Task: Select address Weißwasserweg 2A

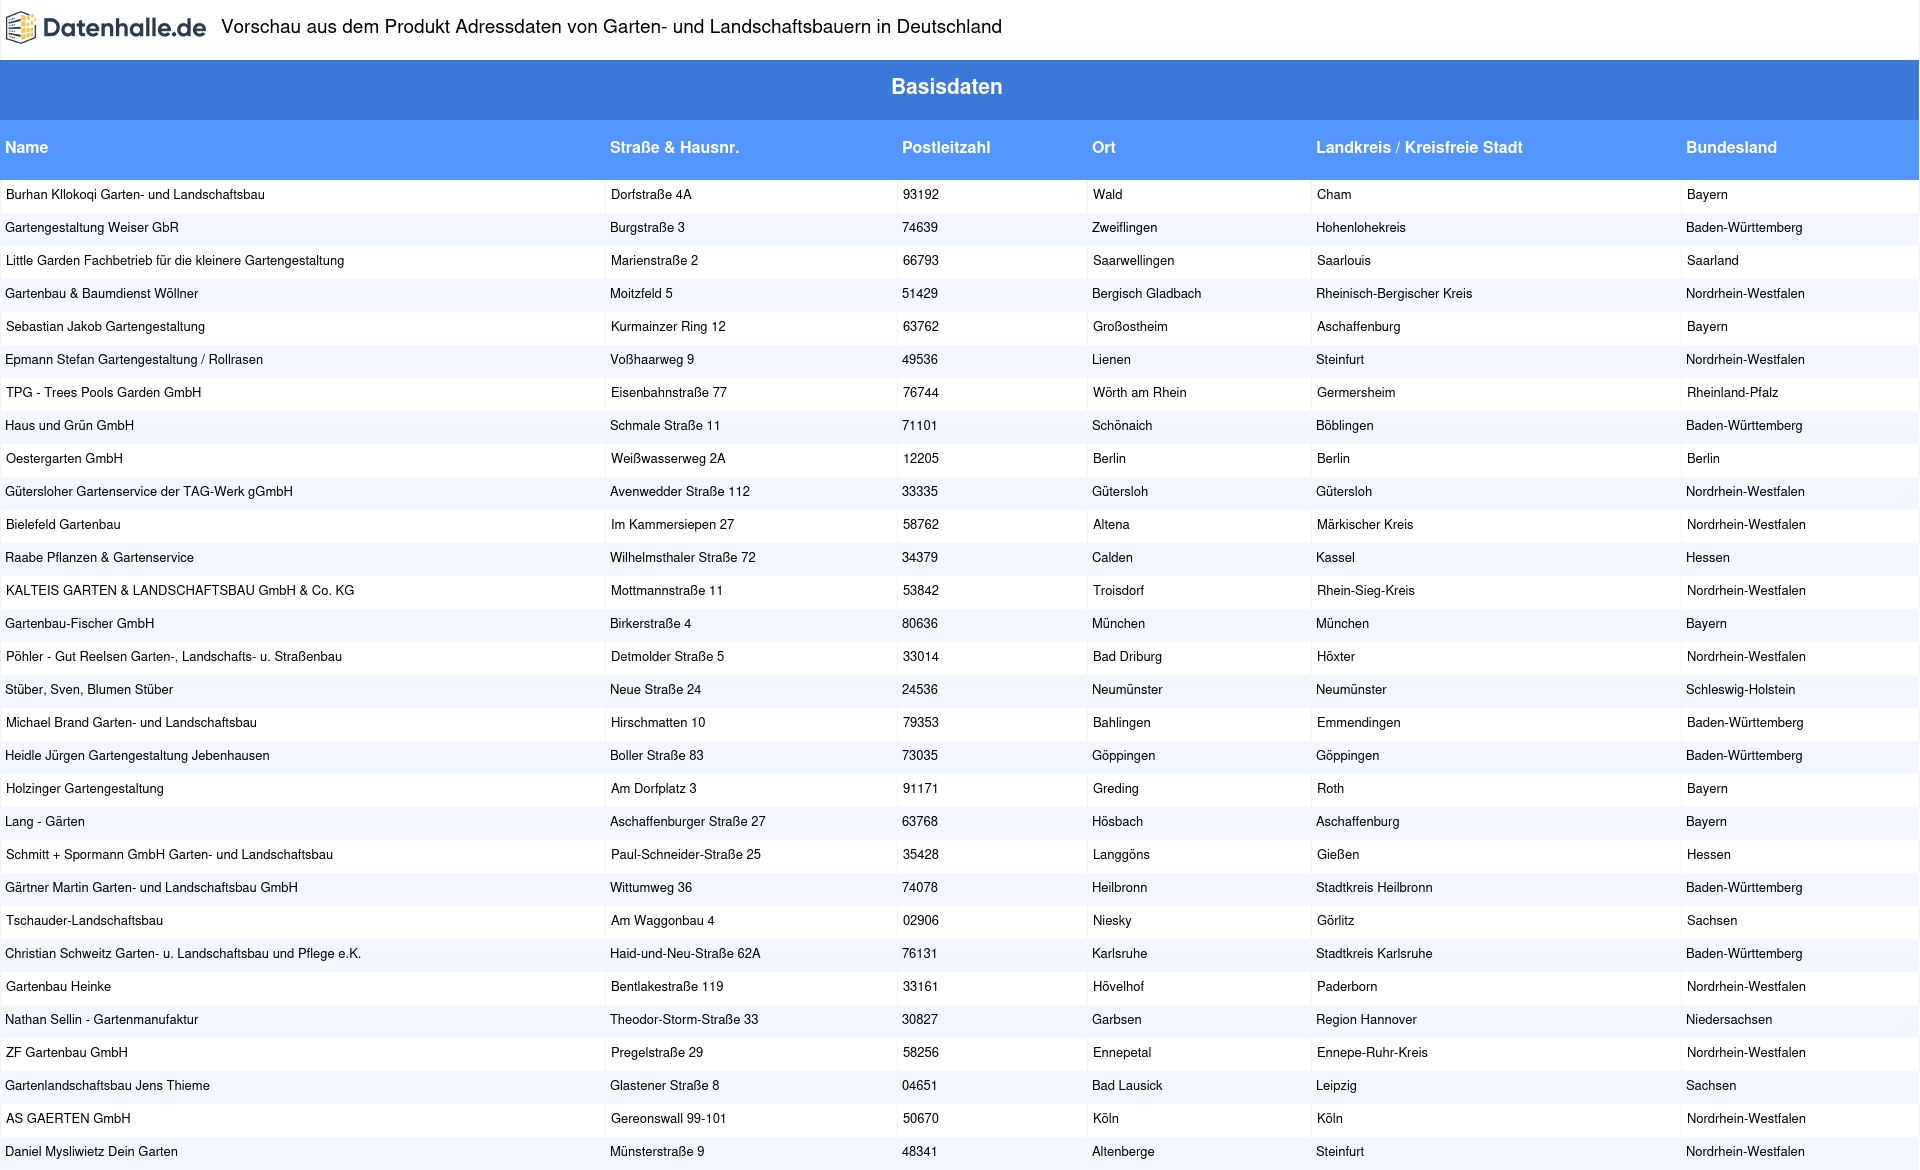Action: click(668, 459)
